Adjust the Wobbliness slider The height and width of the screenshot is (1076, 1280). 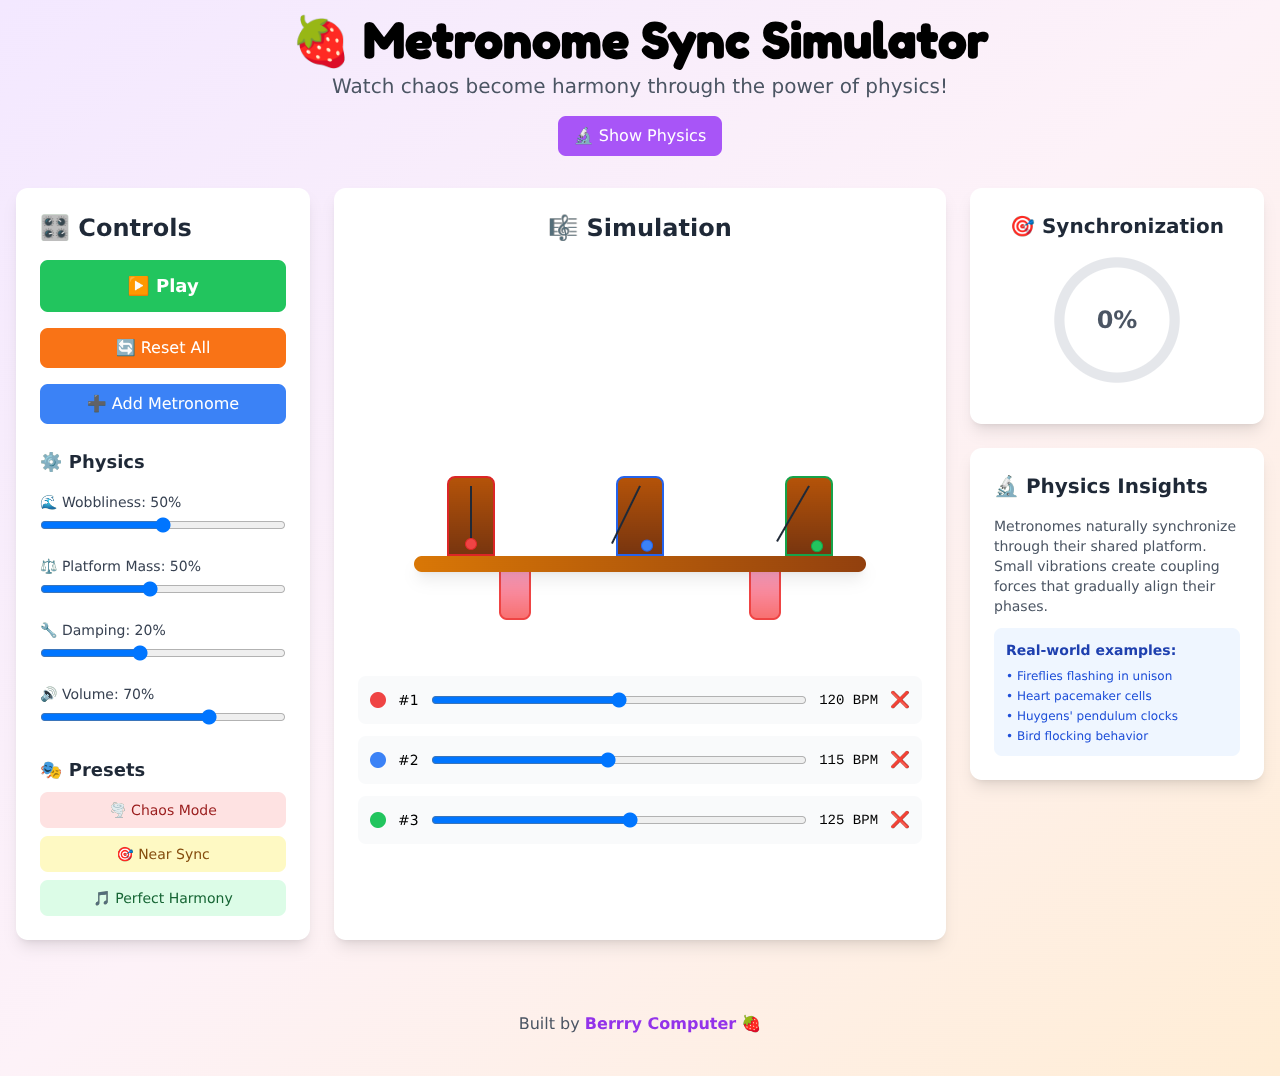pyautogui.click(x=162, y=524)
